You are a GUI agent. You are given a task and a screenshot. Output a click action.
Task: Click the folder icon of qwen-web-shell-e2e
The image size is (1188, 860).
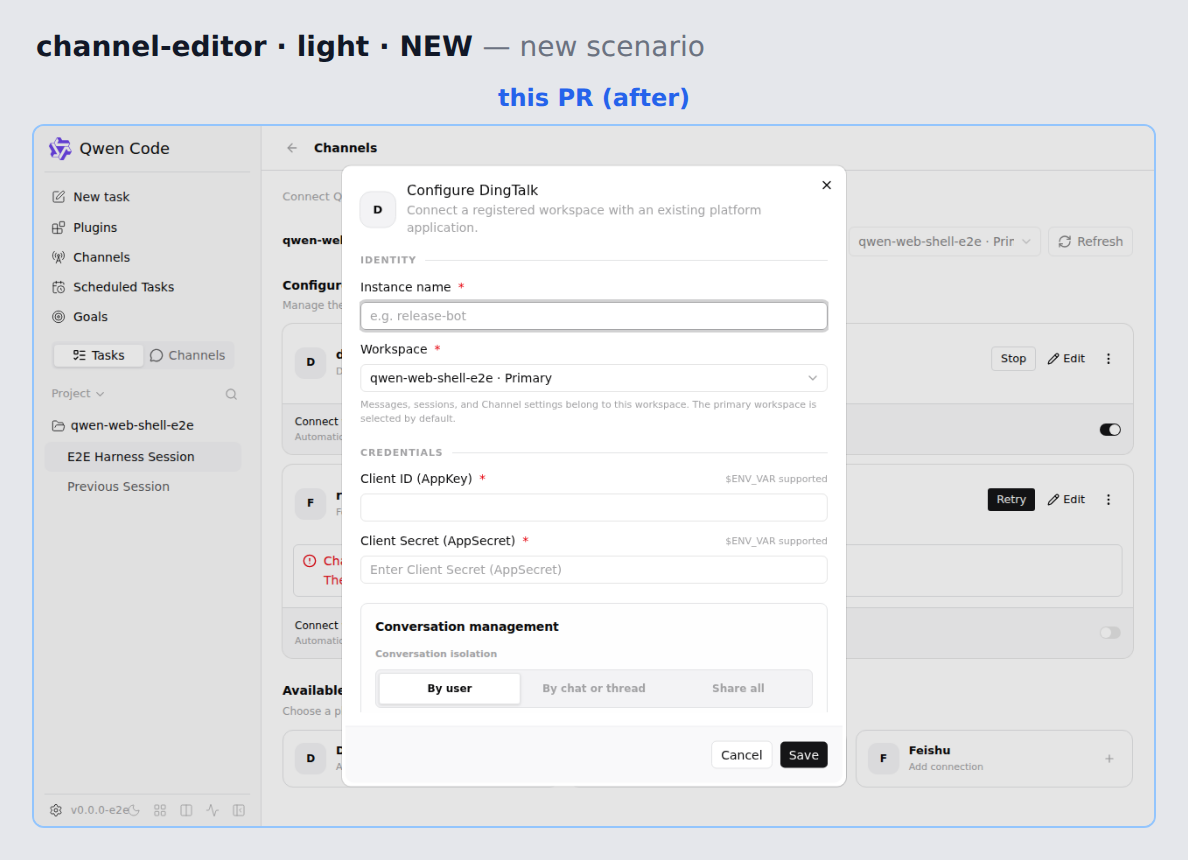point(58,426)
